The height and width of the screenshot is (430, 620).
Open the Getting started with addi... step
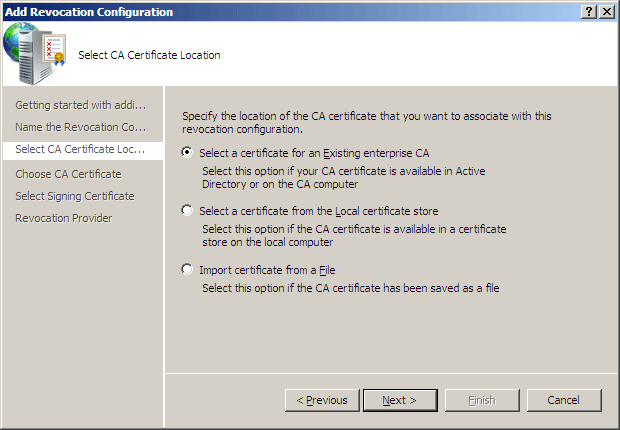[81, 105]
